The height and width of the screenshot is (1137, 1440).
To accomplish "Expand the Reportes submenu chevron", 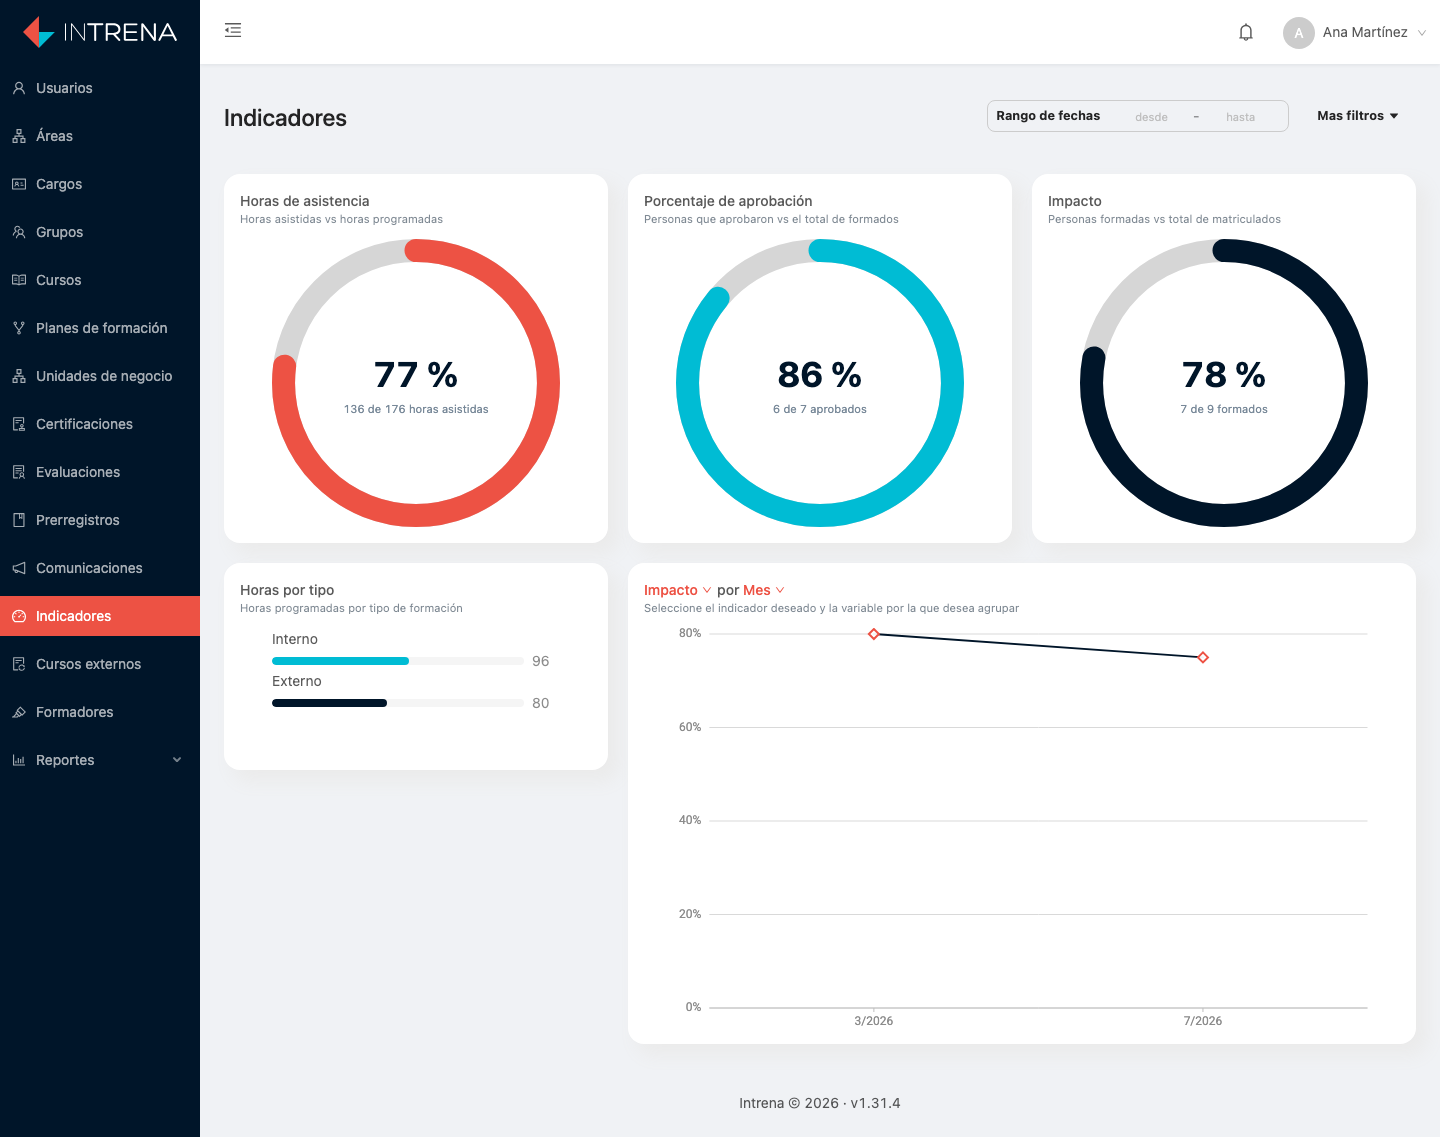I will point(177,760).
